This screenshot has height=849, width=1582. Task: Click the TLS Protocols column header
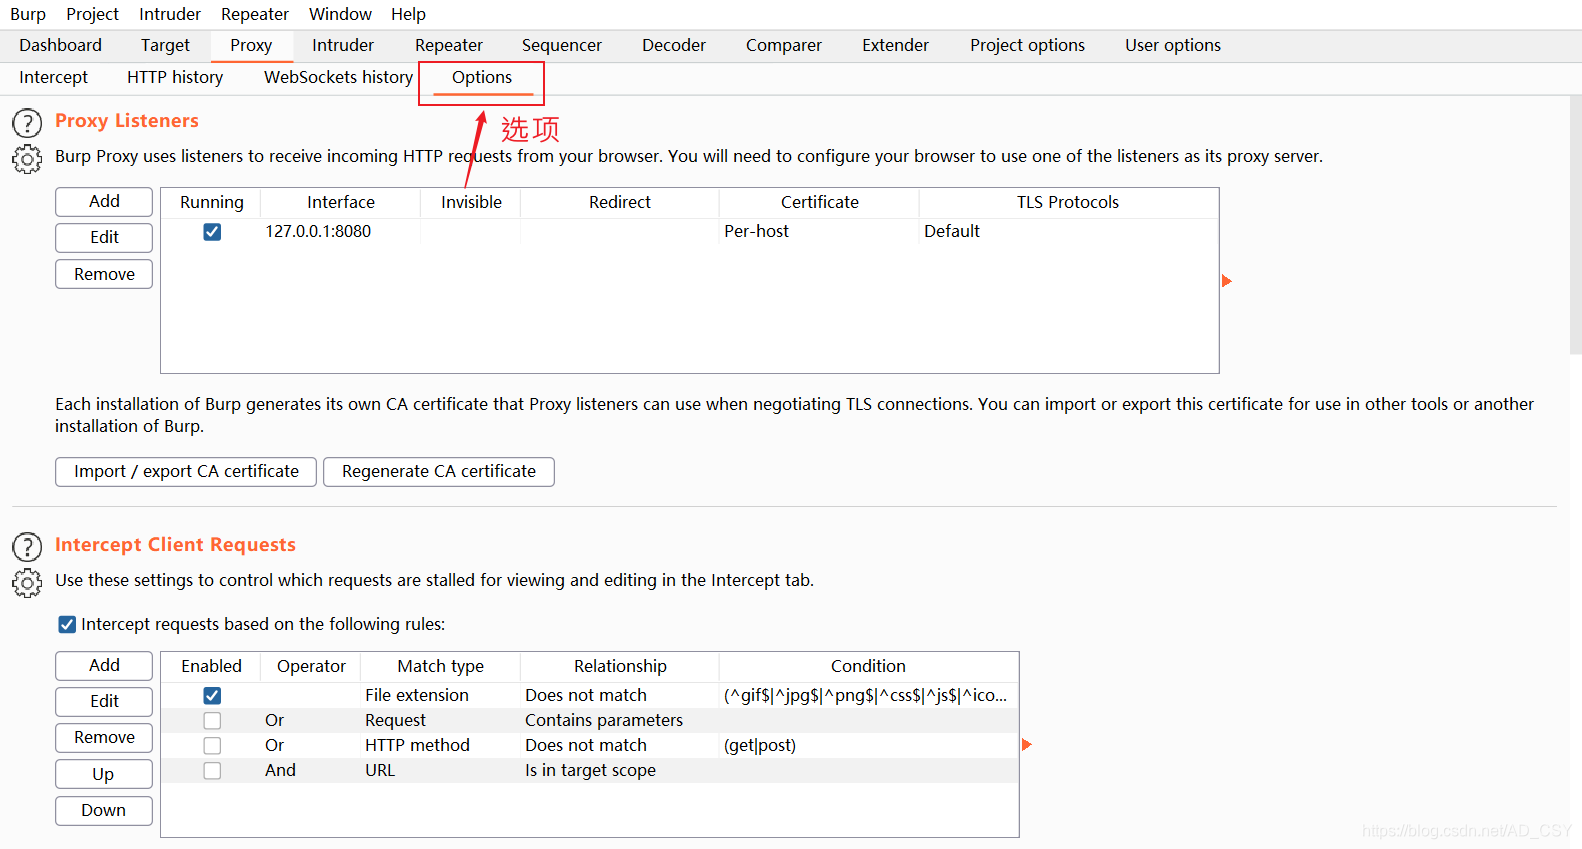coord(1068,202)
